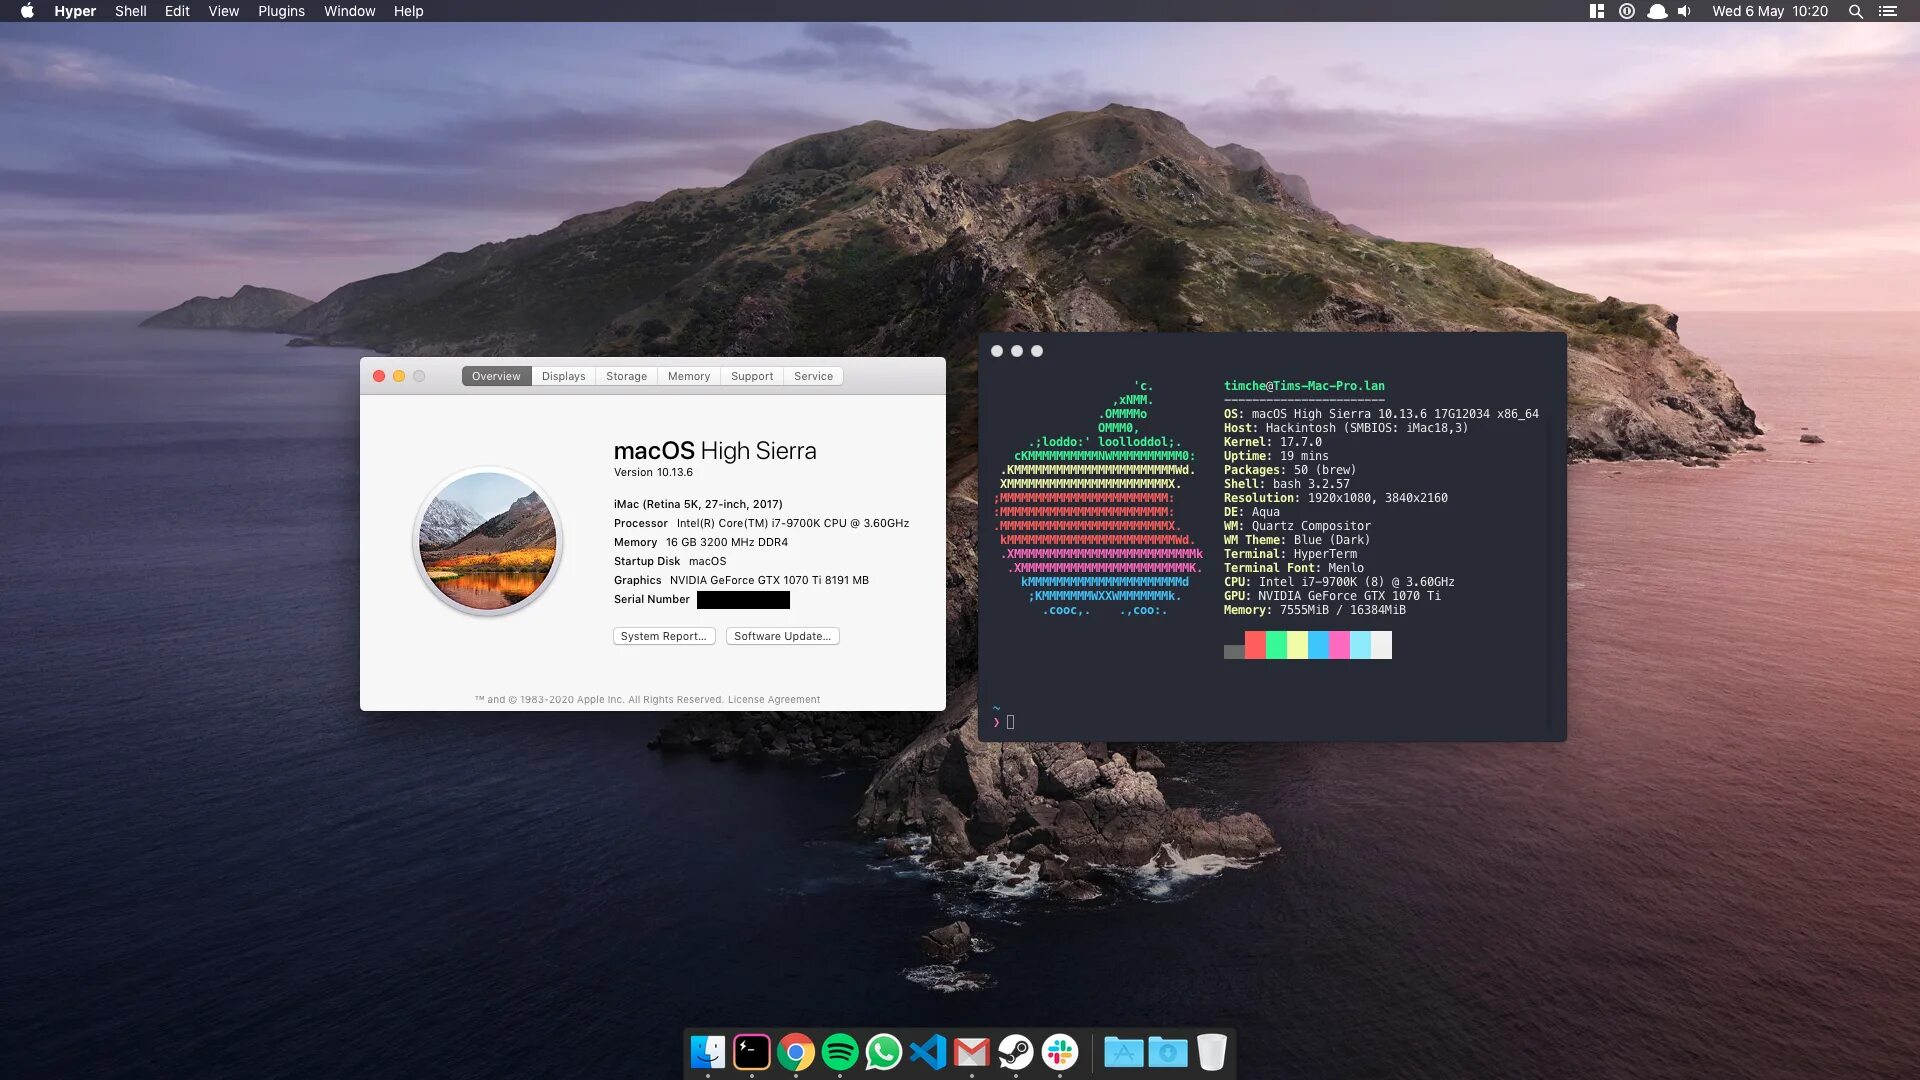Open Notification Center list icon
The width and height of the screenshot is (1920, 1080).
coord(1888,11)
